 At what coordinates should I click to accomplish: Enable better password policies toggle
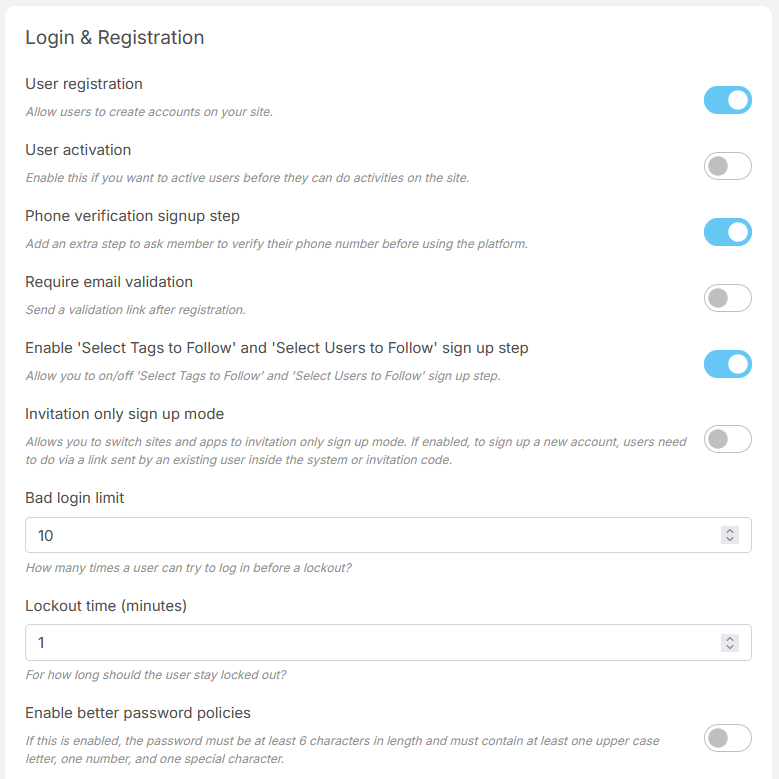click(727, 739)
